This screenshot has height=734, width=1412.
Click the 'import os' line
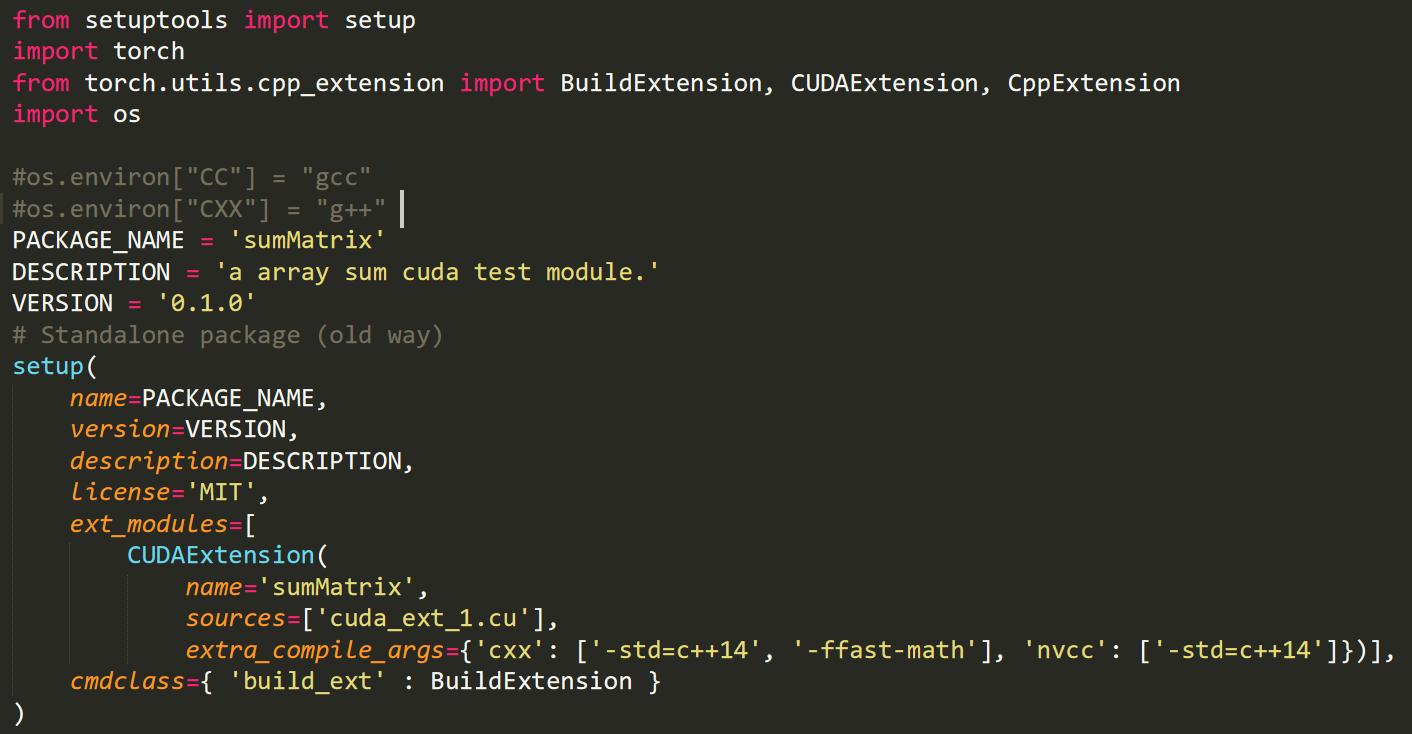77,114
